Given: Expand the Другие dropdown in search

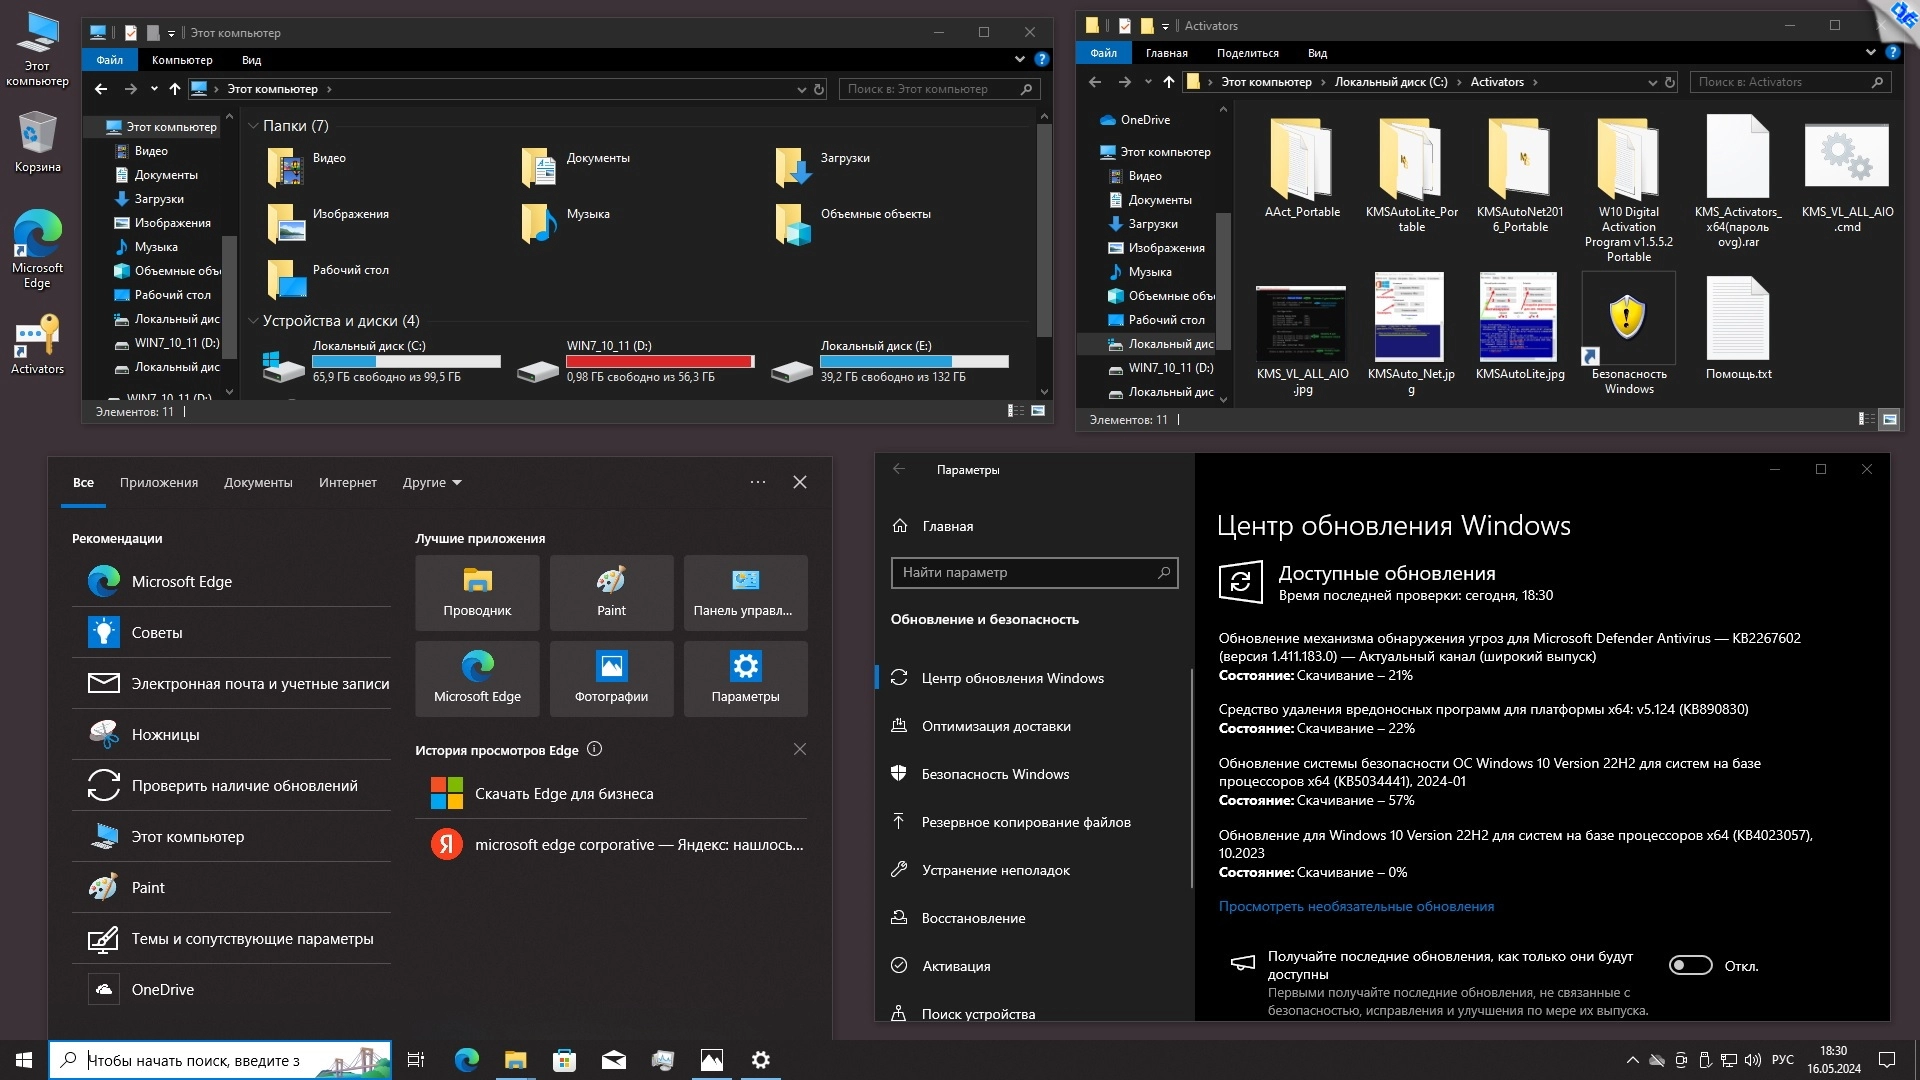Looking at the screenshot, I should [x=432, y=482].
